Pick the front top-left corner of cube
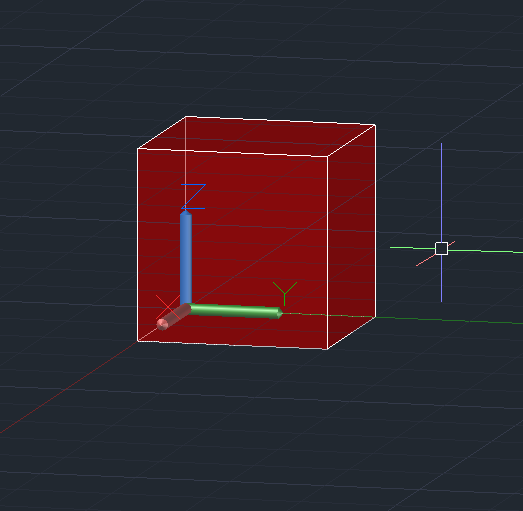Viewport: 523px width, 511px height. click(x=137, y=148)
